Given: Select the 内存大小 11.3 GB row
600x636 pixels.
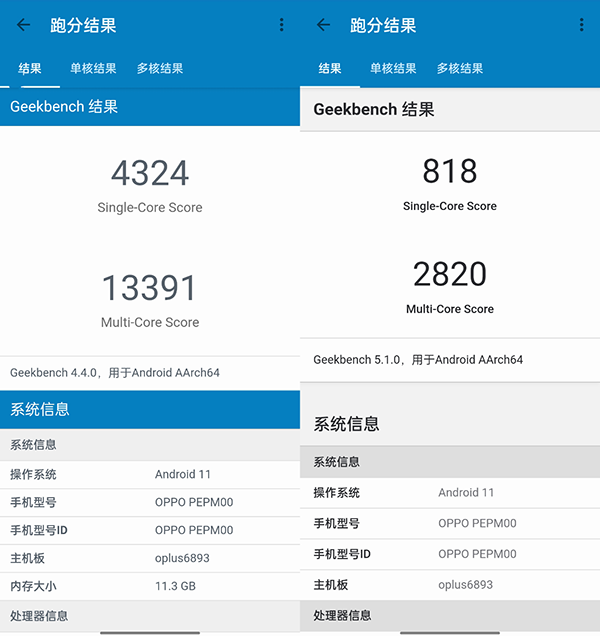Looking at the screenshot, I should tap(150, 586).
